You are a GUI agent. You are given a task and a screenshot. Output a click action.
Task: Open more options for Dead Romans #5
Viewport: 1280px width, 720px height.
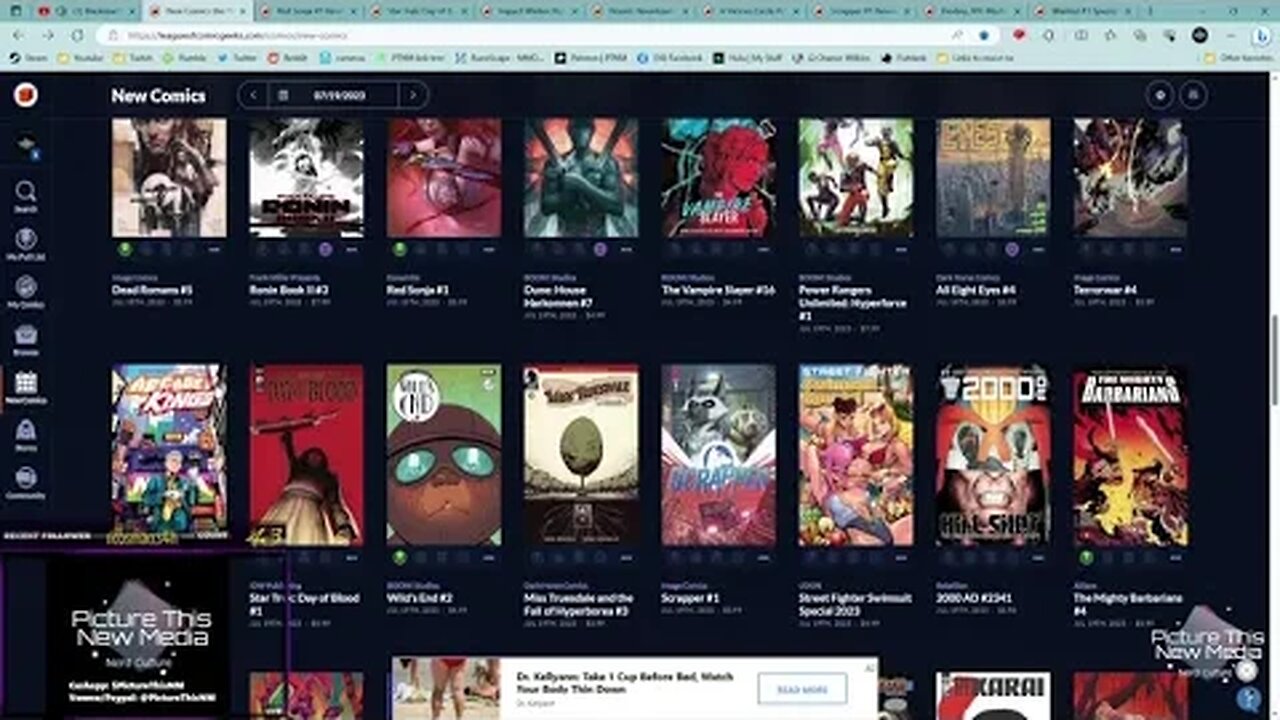pos(214,249)
